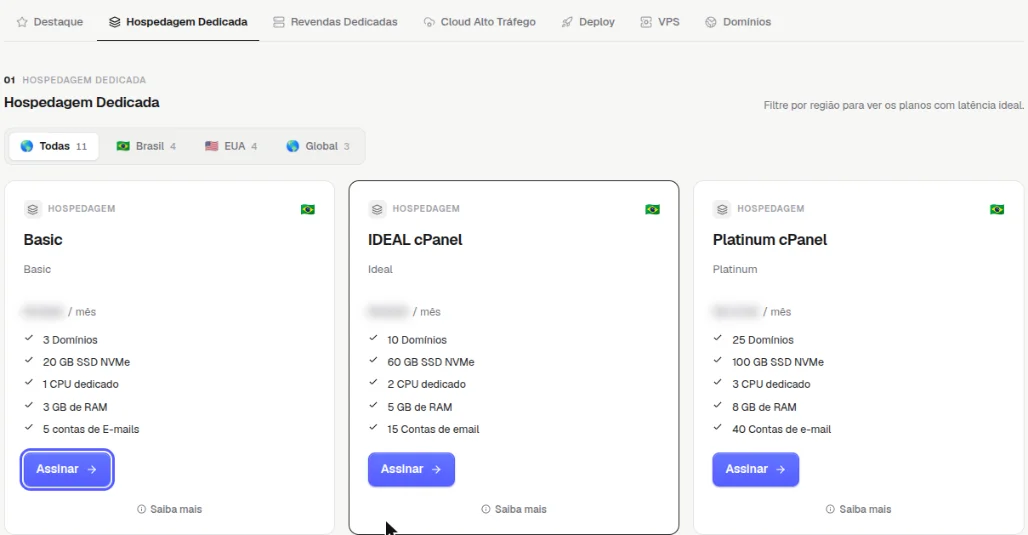
Task: Filter plans by Global region
Action: coord(318,146)
